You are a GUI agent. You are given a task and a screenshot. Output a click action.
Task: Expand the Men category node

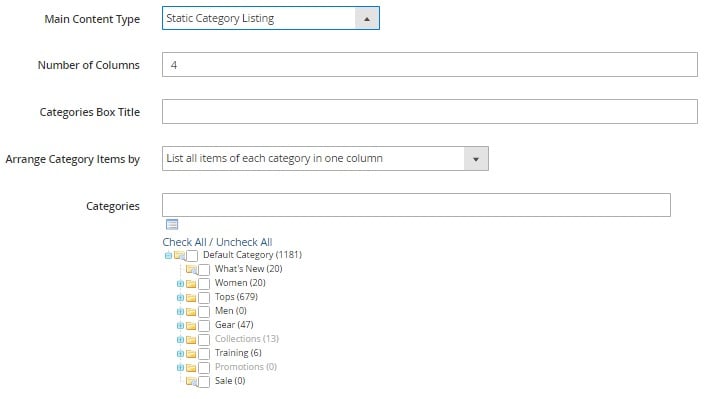(180, 312)
